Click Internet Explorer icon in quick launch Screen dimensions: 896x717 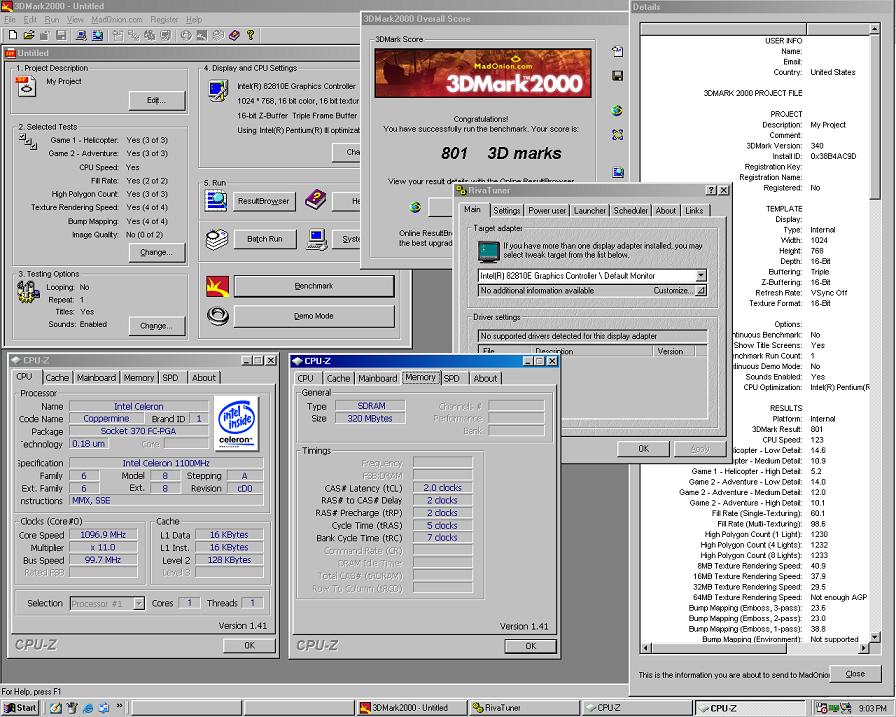[x=87, y=708]
